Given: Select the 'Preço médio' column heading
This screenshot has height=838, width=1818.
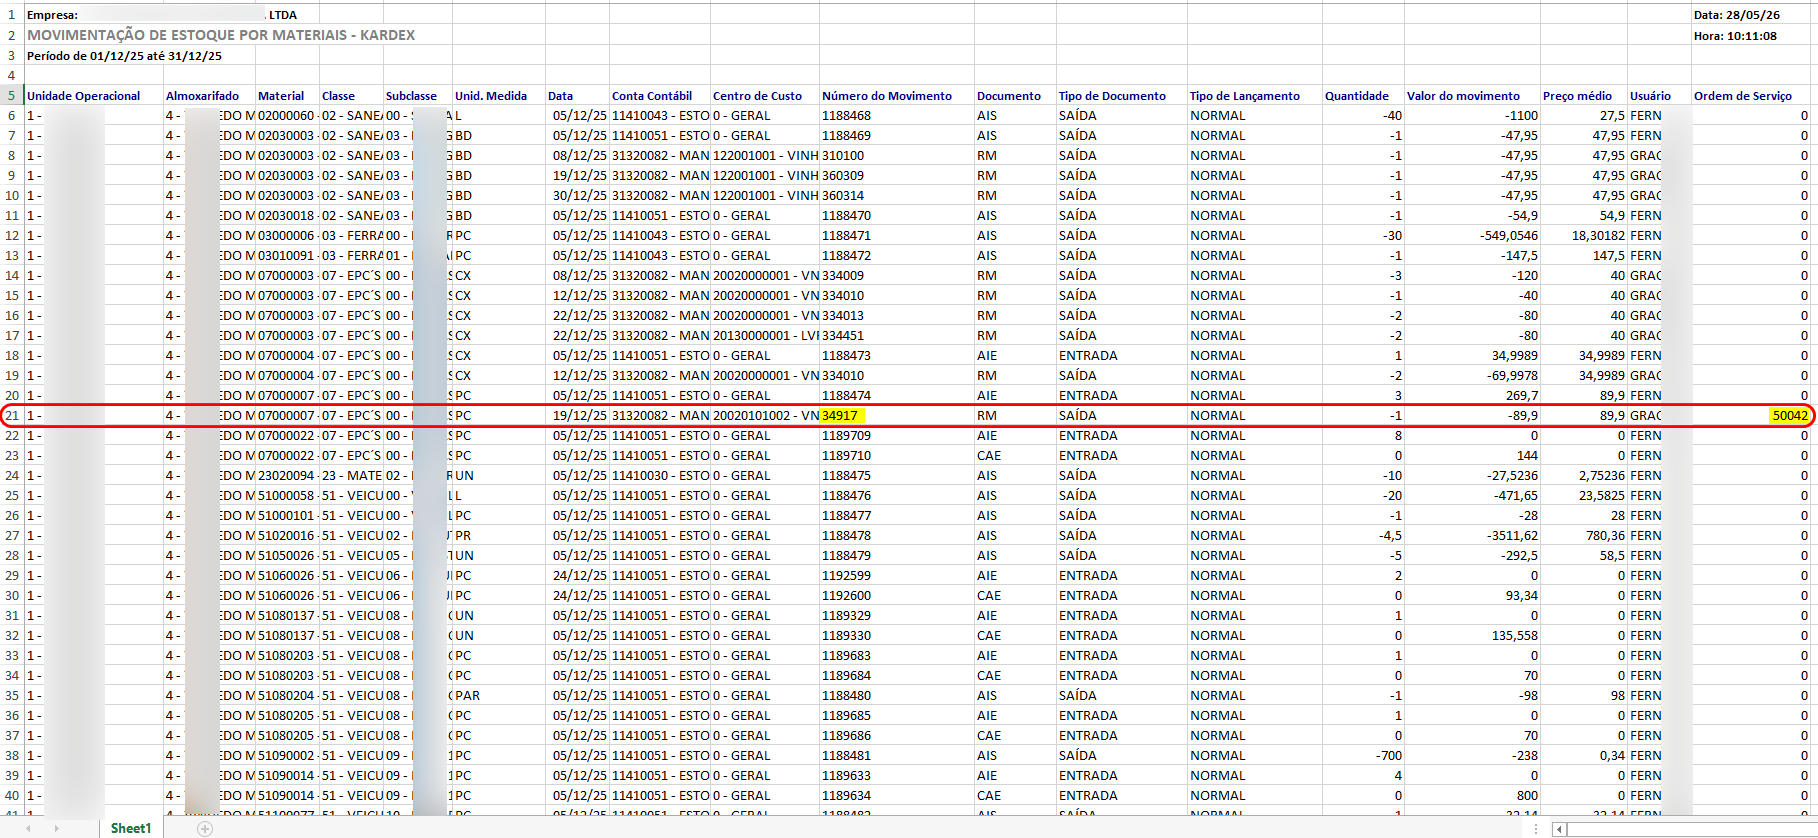Looking at the screenshot, I should pyautogui.click(x=1577, y=96).
